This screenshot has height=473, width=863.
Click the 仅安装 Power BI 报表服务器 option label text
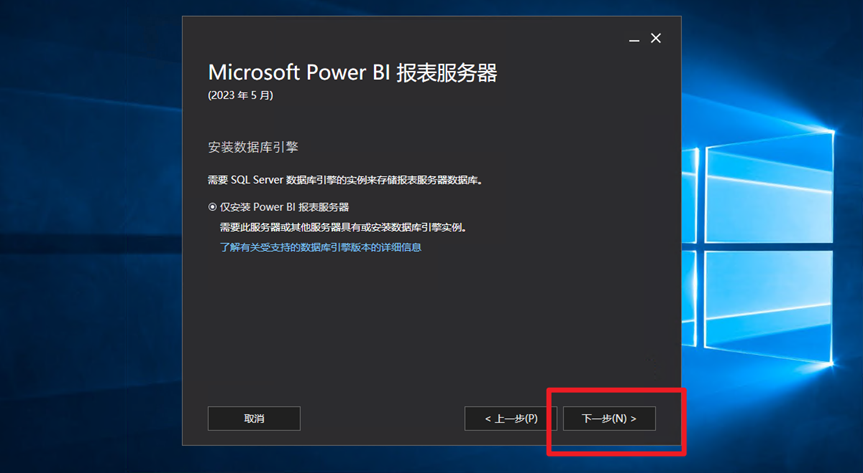coord(284,207)
